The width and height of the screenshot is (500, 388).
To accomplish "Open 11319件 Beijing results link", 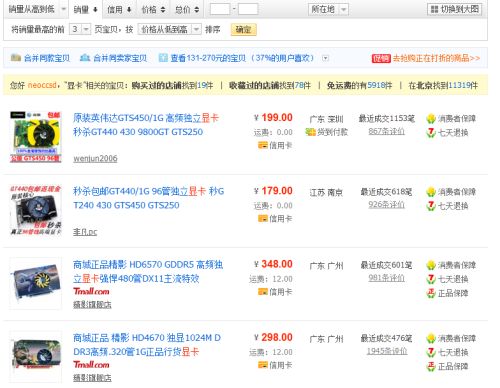I will click(x=463, y=85).
